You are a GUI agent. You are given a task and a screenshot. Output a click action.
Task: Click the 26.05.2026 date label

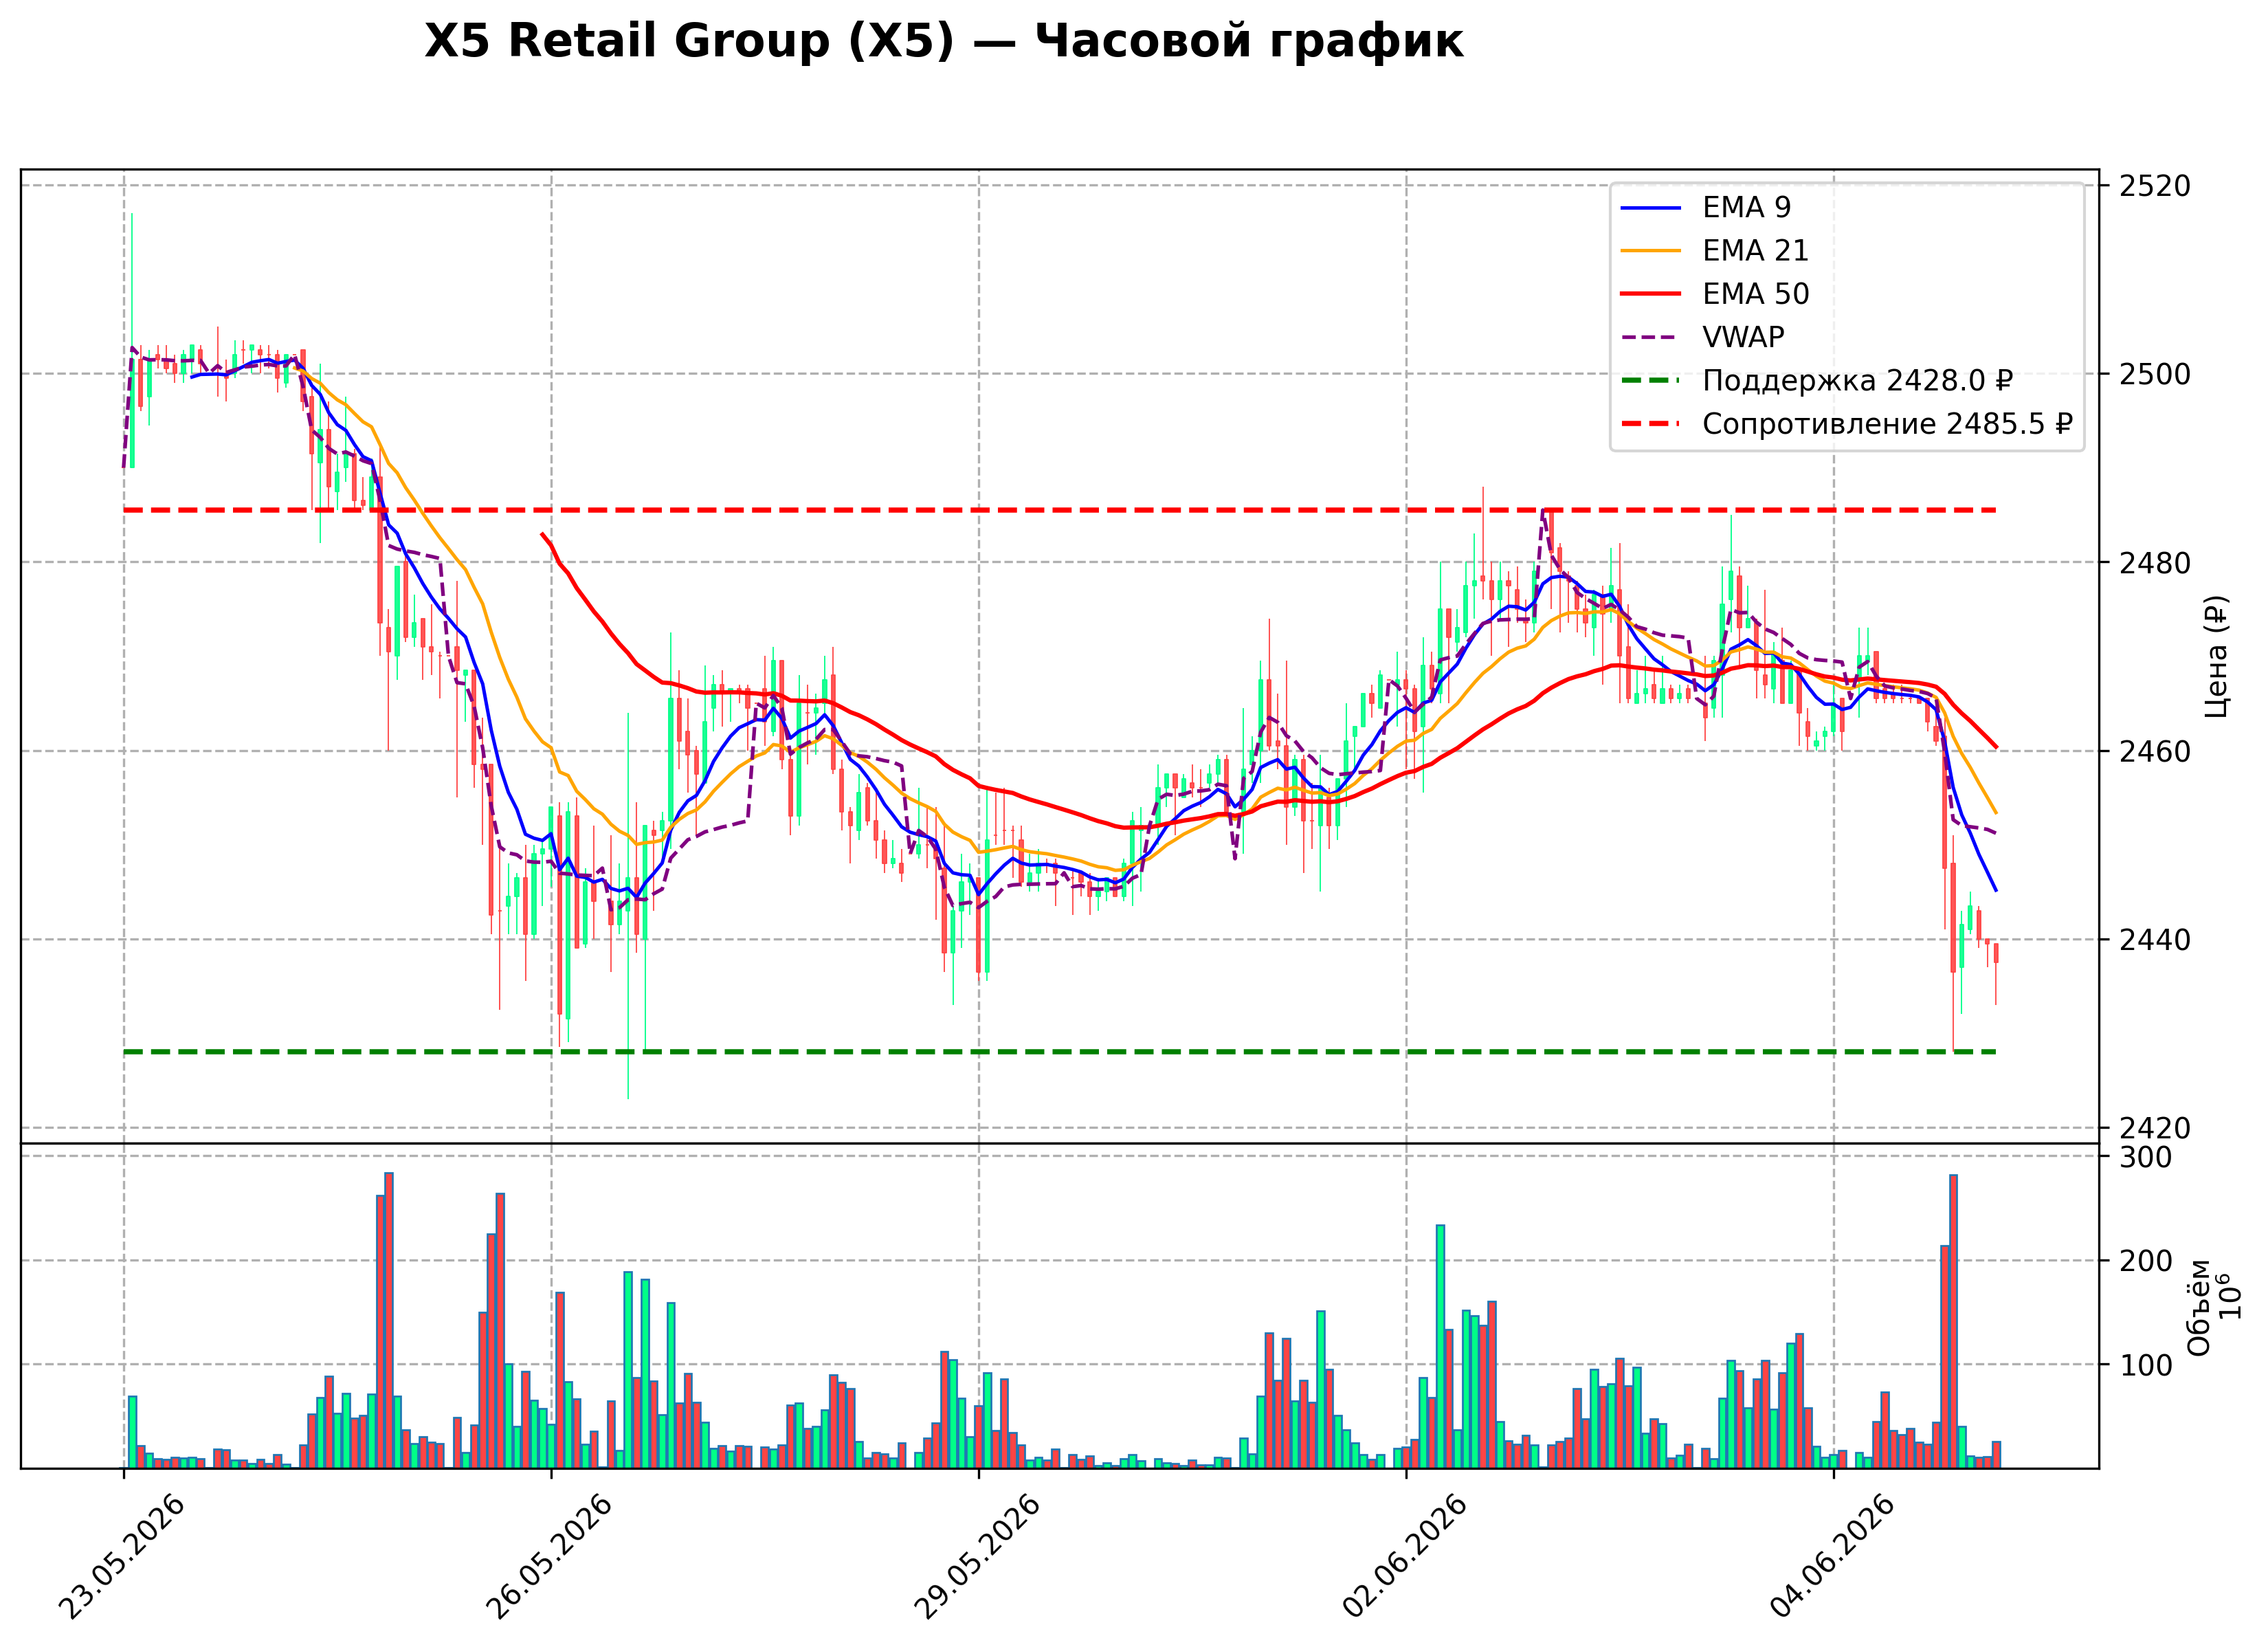(x=549, y=1557)
